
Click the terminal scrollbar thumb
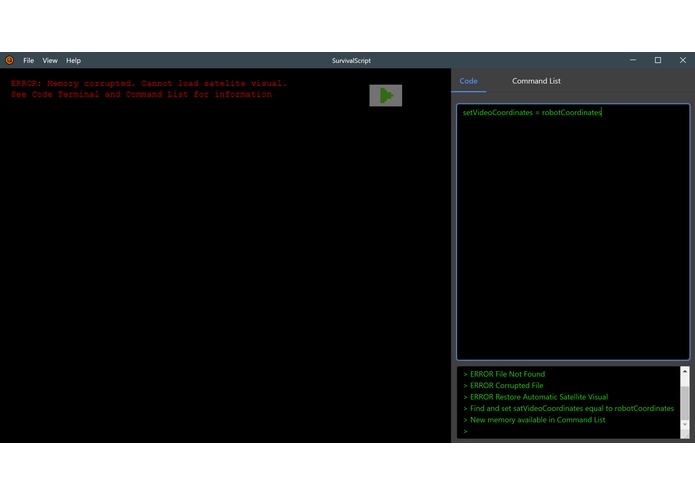685,402
